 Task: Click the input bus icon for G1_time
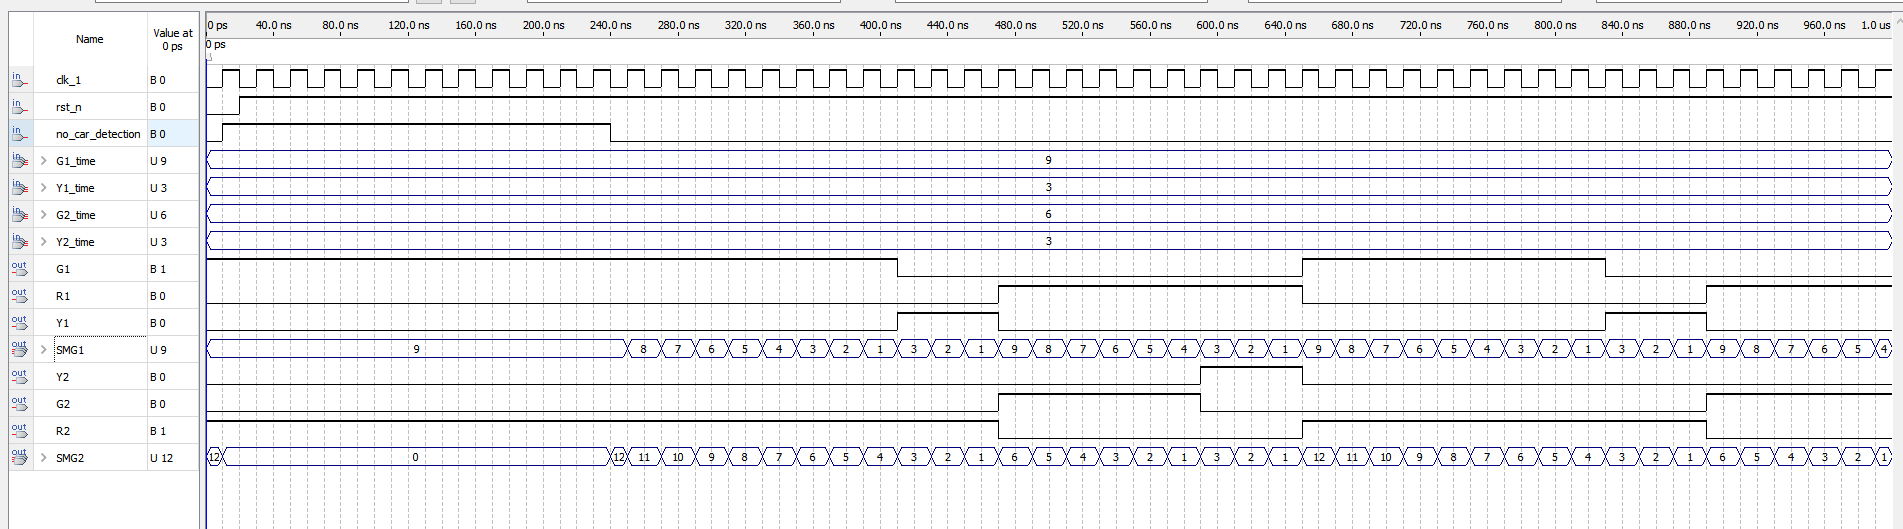click(x=19, y=160)
